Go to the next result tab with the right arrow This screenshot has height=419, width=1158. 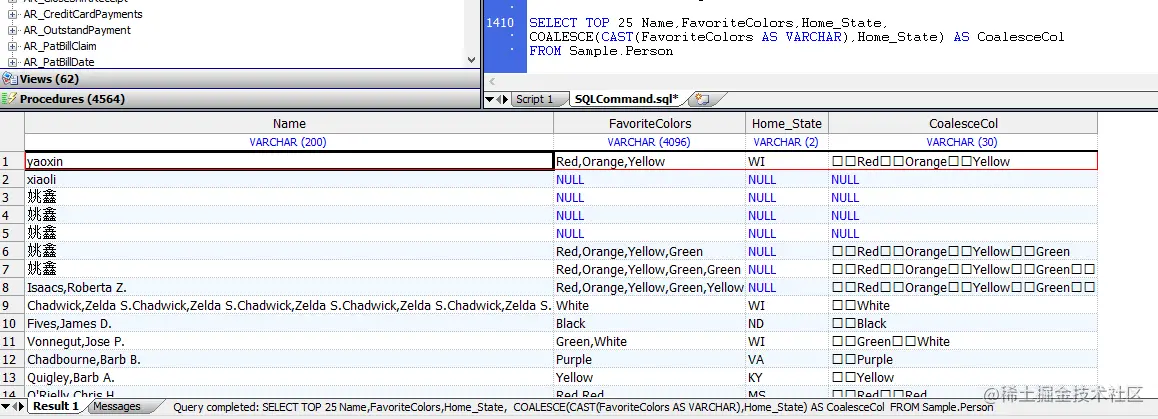(x=21, y=407)
